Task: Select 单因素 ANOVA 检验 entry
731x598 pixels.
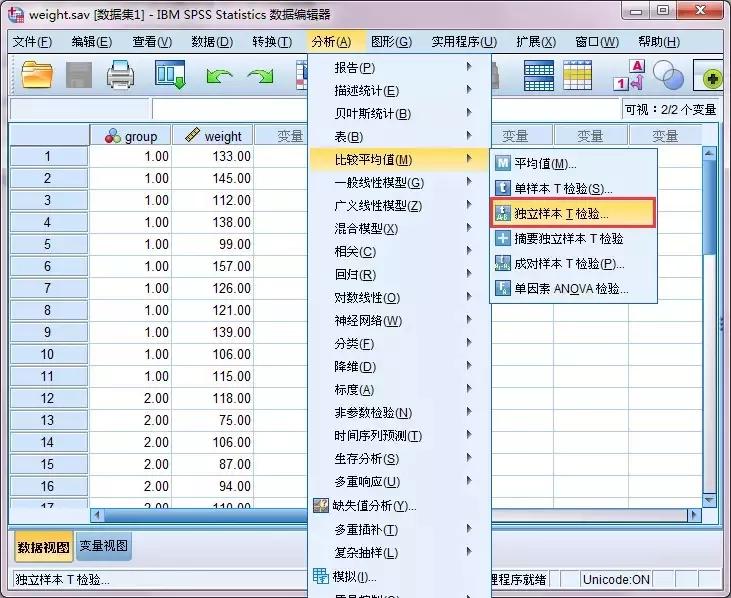Action: pyautogui.click(x=573, y=289)
